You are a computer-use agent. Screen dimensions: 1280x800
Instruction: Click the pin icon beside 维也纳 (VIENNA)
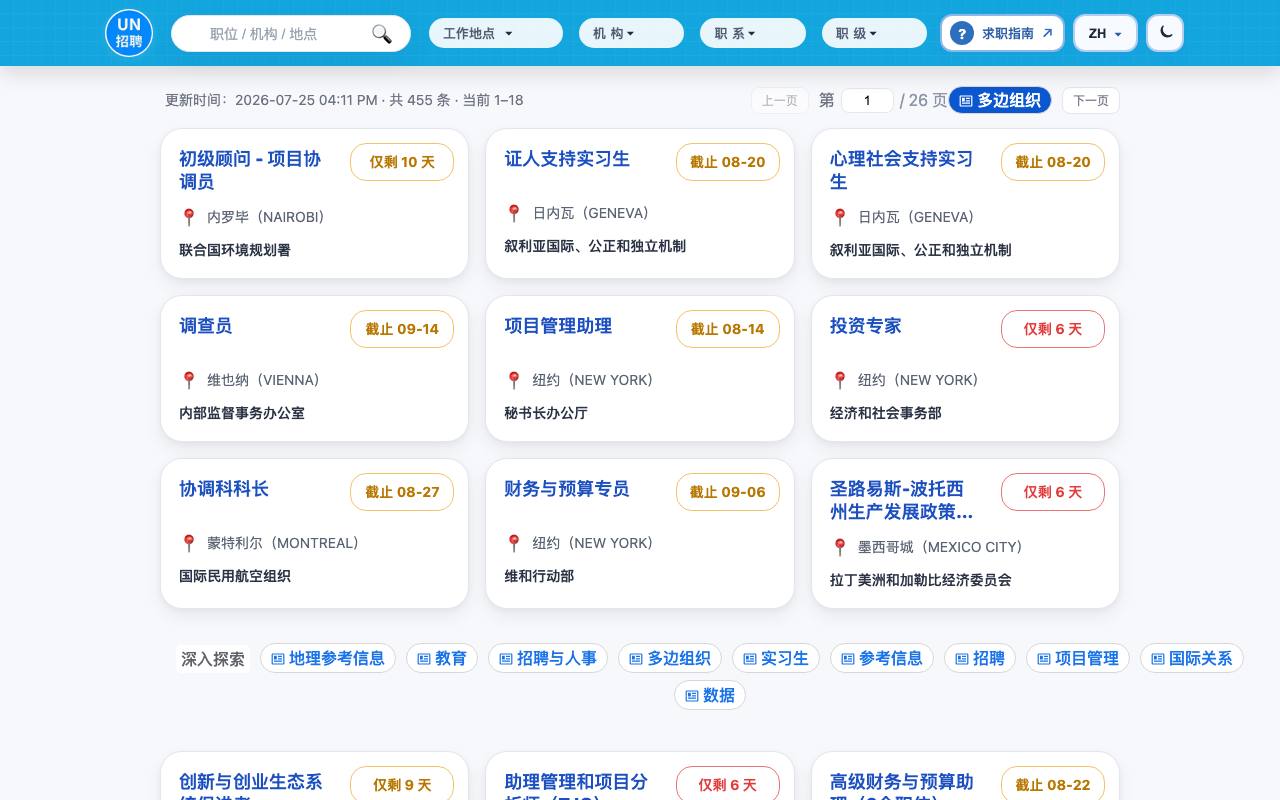[x=188, y=380]
